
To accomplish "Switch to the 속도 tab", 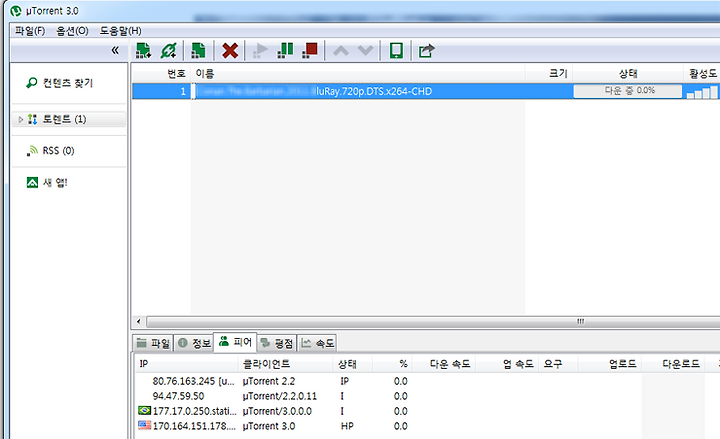I will [317, 343].
